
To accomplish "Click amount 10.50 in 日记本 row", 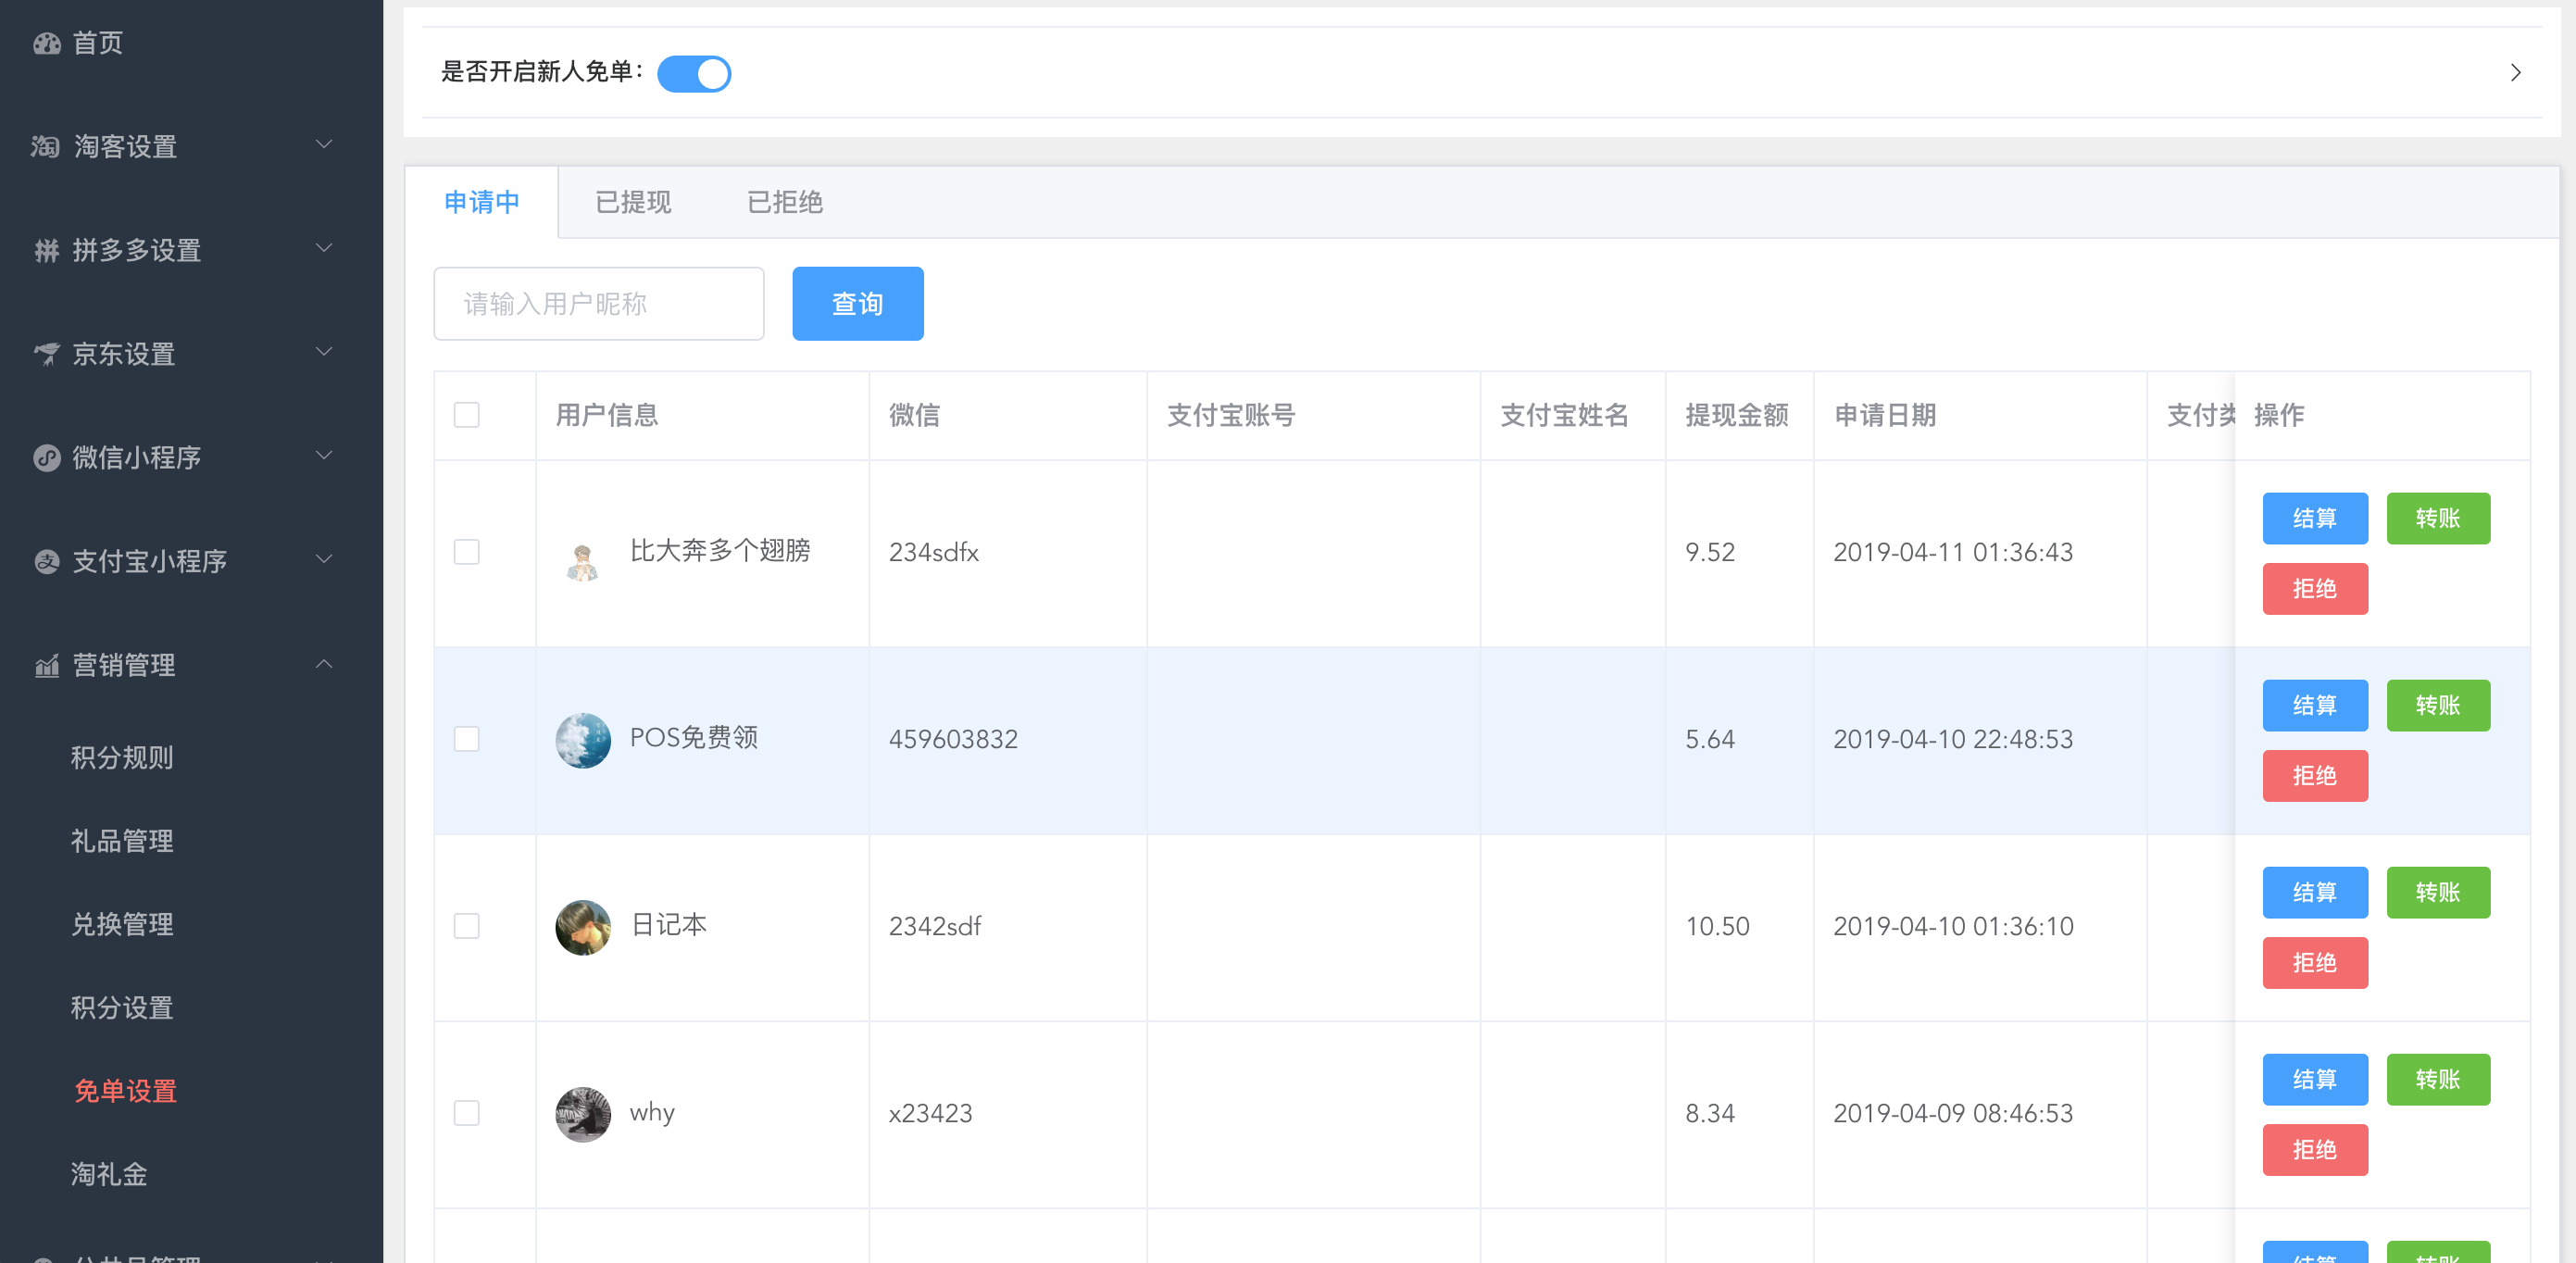I will tap(1717, 927).
